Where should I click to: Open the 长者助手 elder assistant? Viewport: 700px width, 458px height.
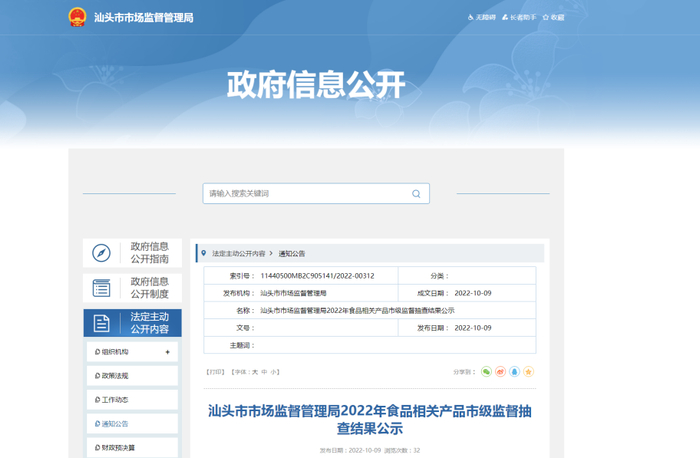point(519,17)
